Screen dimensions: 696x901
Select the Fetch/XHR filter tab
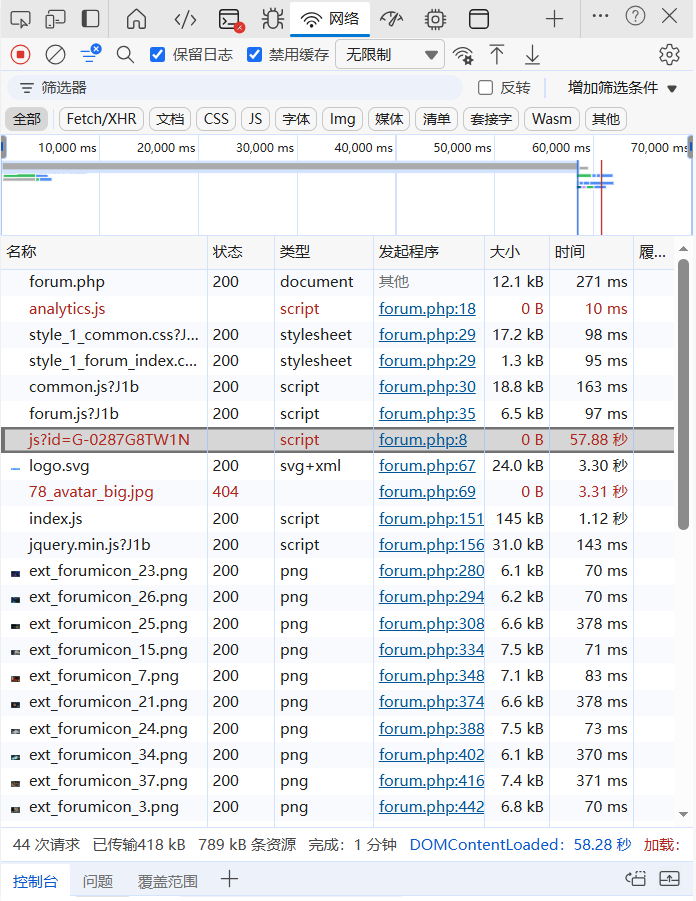tap(101, 119)
